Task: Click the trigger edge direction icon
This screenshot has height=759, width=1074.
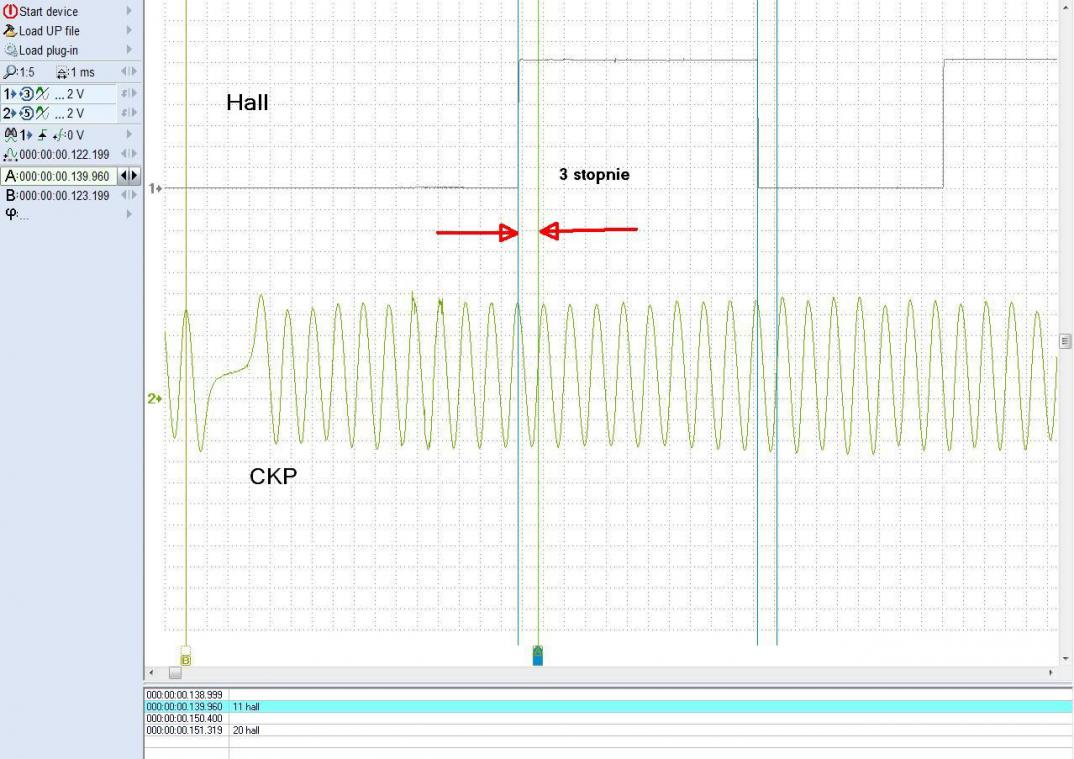Action: pyautogui.click(x=42, y=135)
